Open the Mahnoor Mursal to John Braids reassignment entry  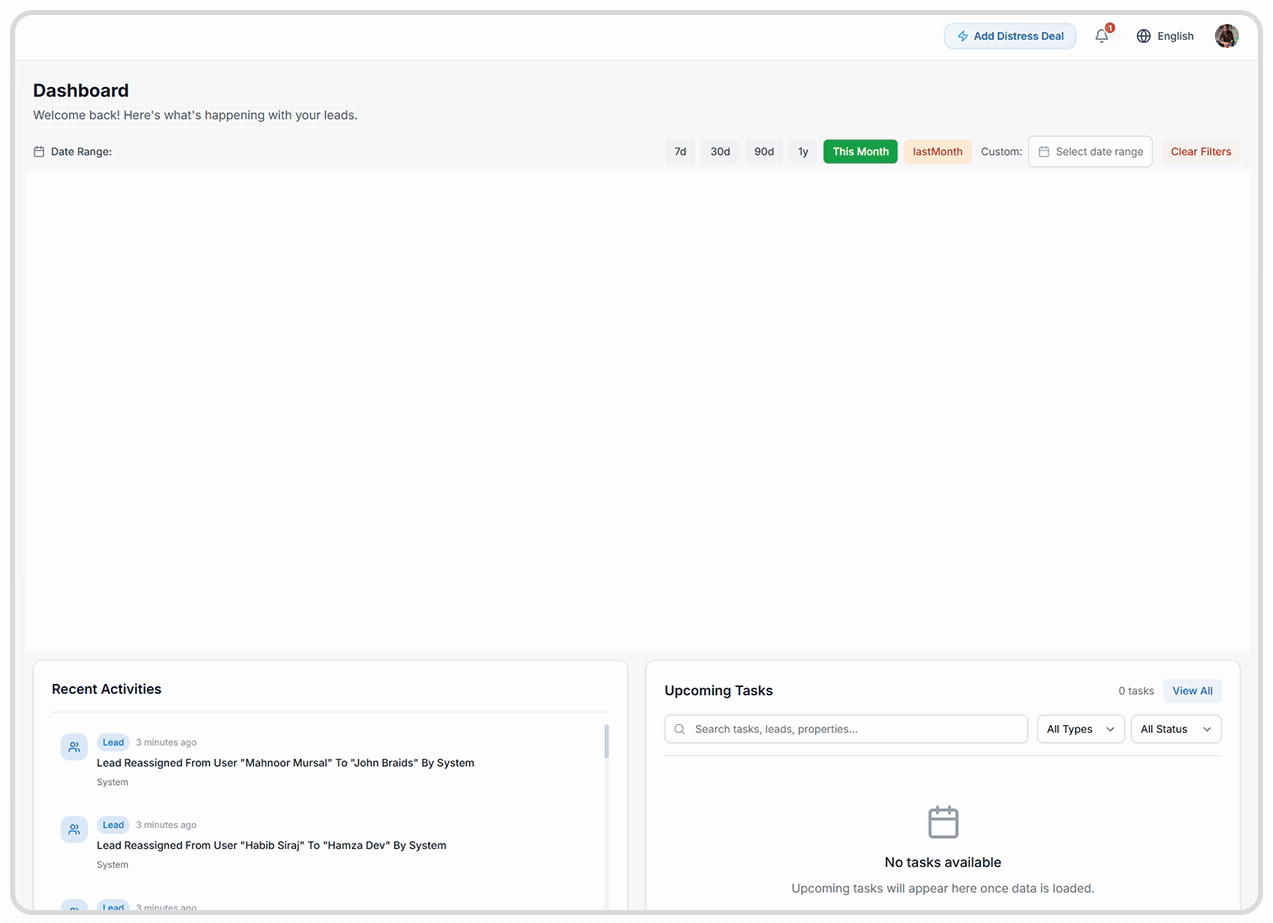tap(285, 763)
